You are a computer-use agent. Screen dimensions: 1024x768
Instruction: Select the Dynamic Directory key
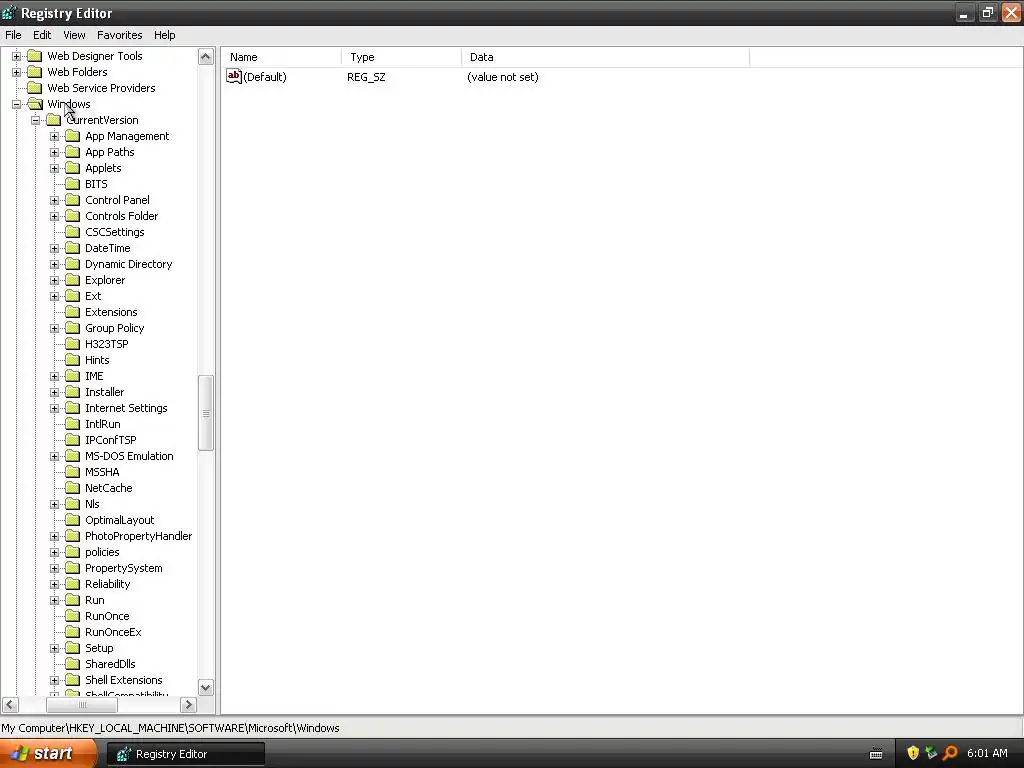(x=129, y=264)
